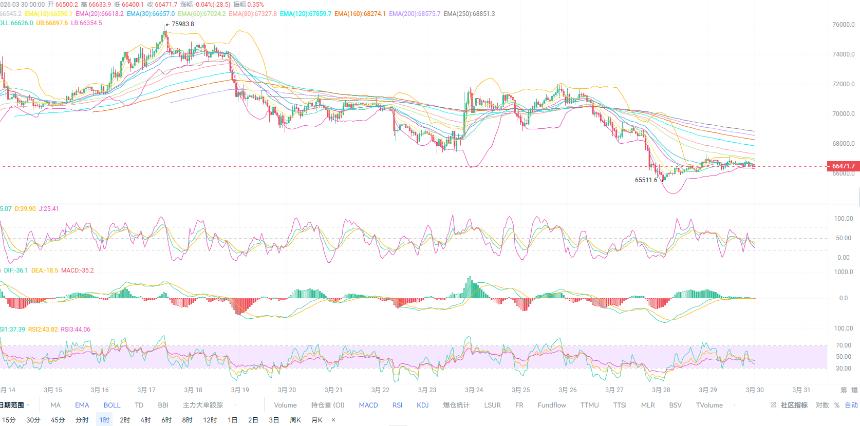This screenshot has width=860, height=426.
Task: Select the 15分 timeframe tab
Action: click(x=9, y=420)
